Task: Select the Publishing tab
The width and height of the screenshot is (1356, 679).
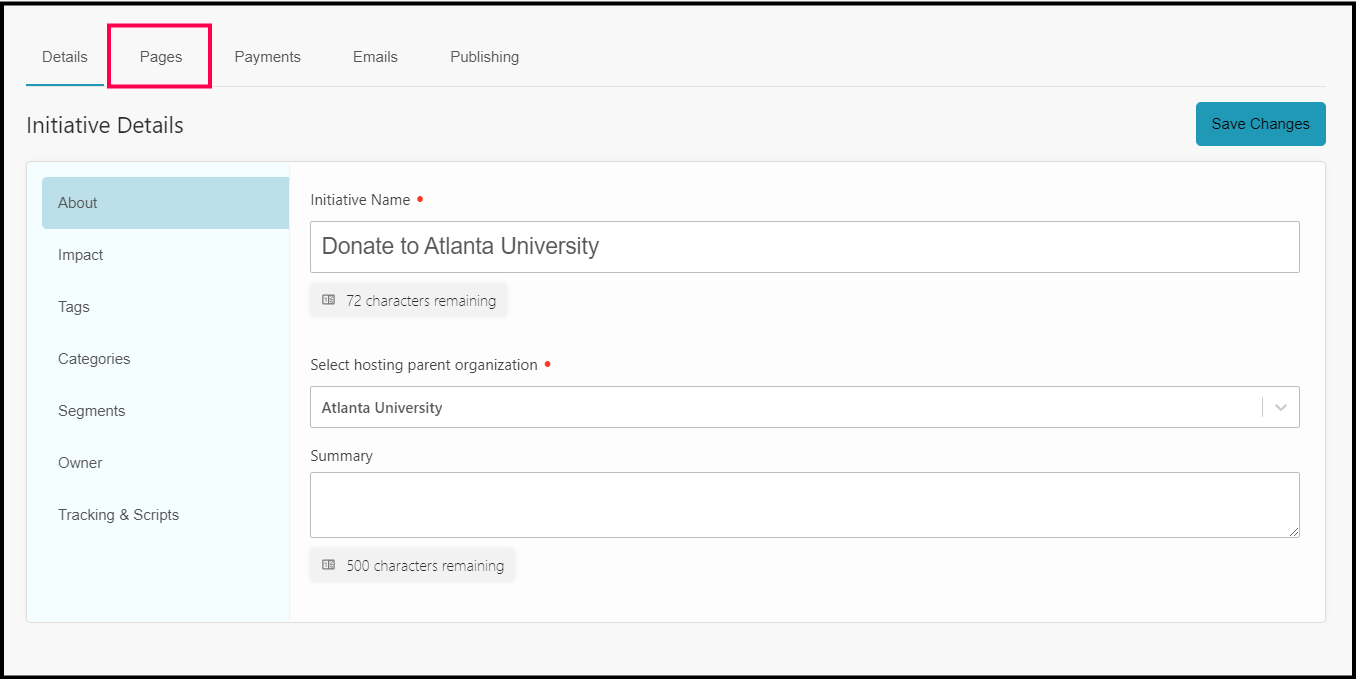Action: (x=484, y=57)
